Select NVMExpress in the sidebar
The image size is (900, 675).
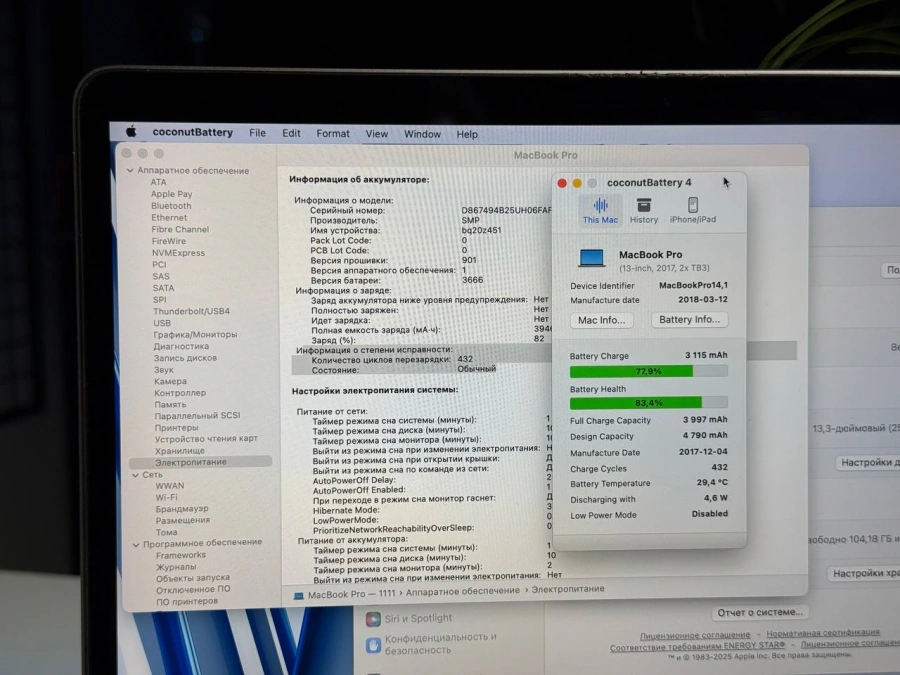click(179, 253)
